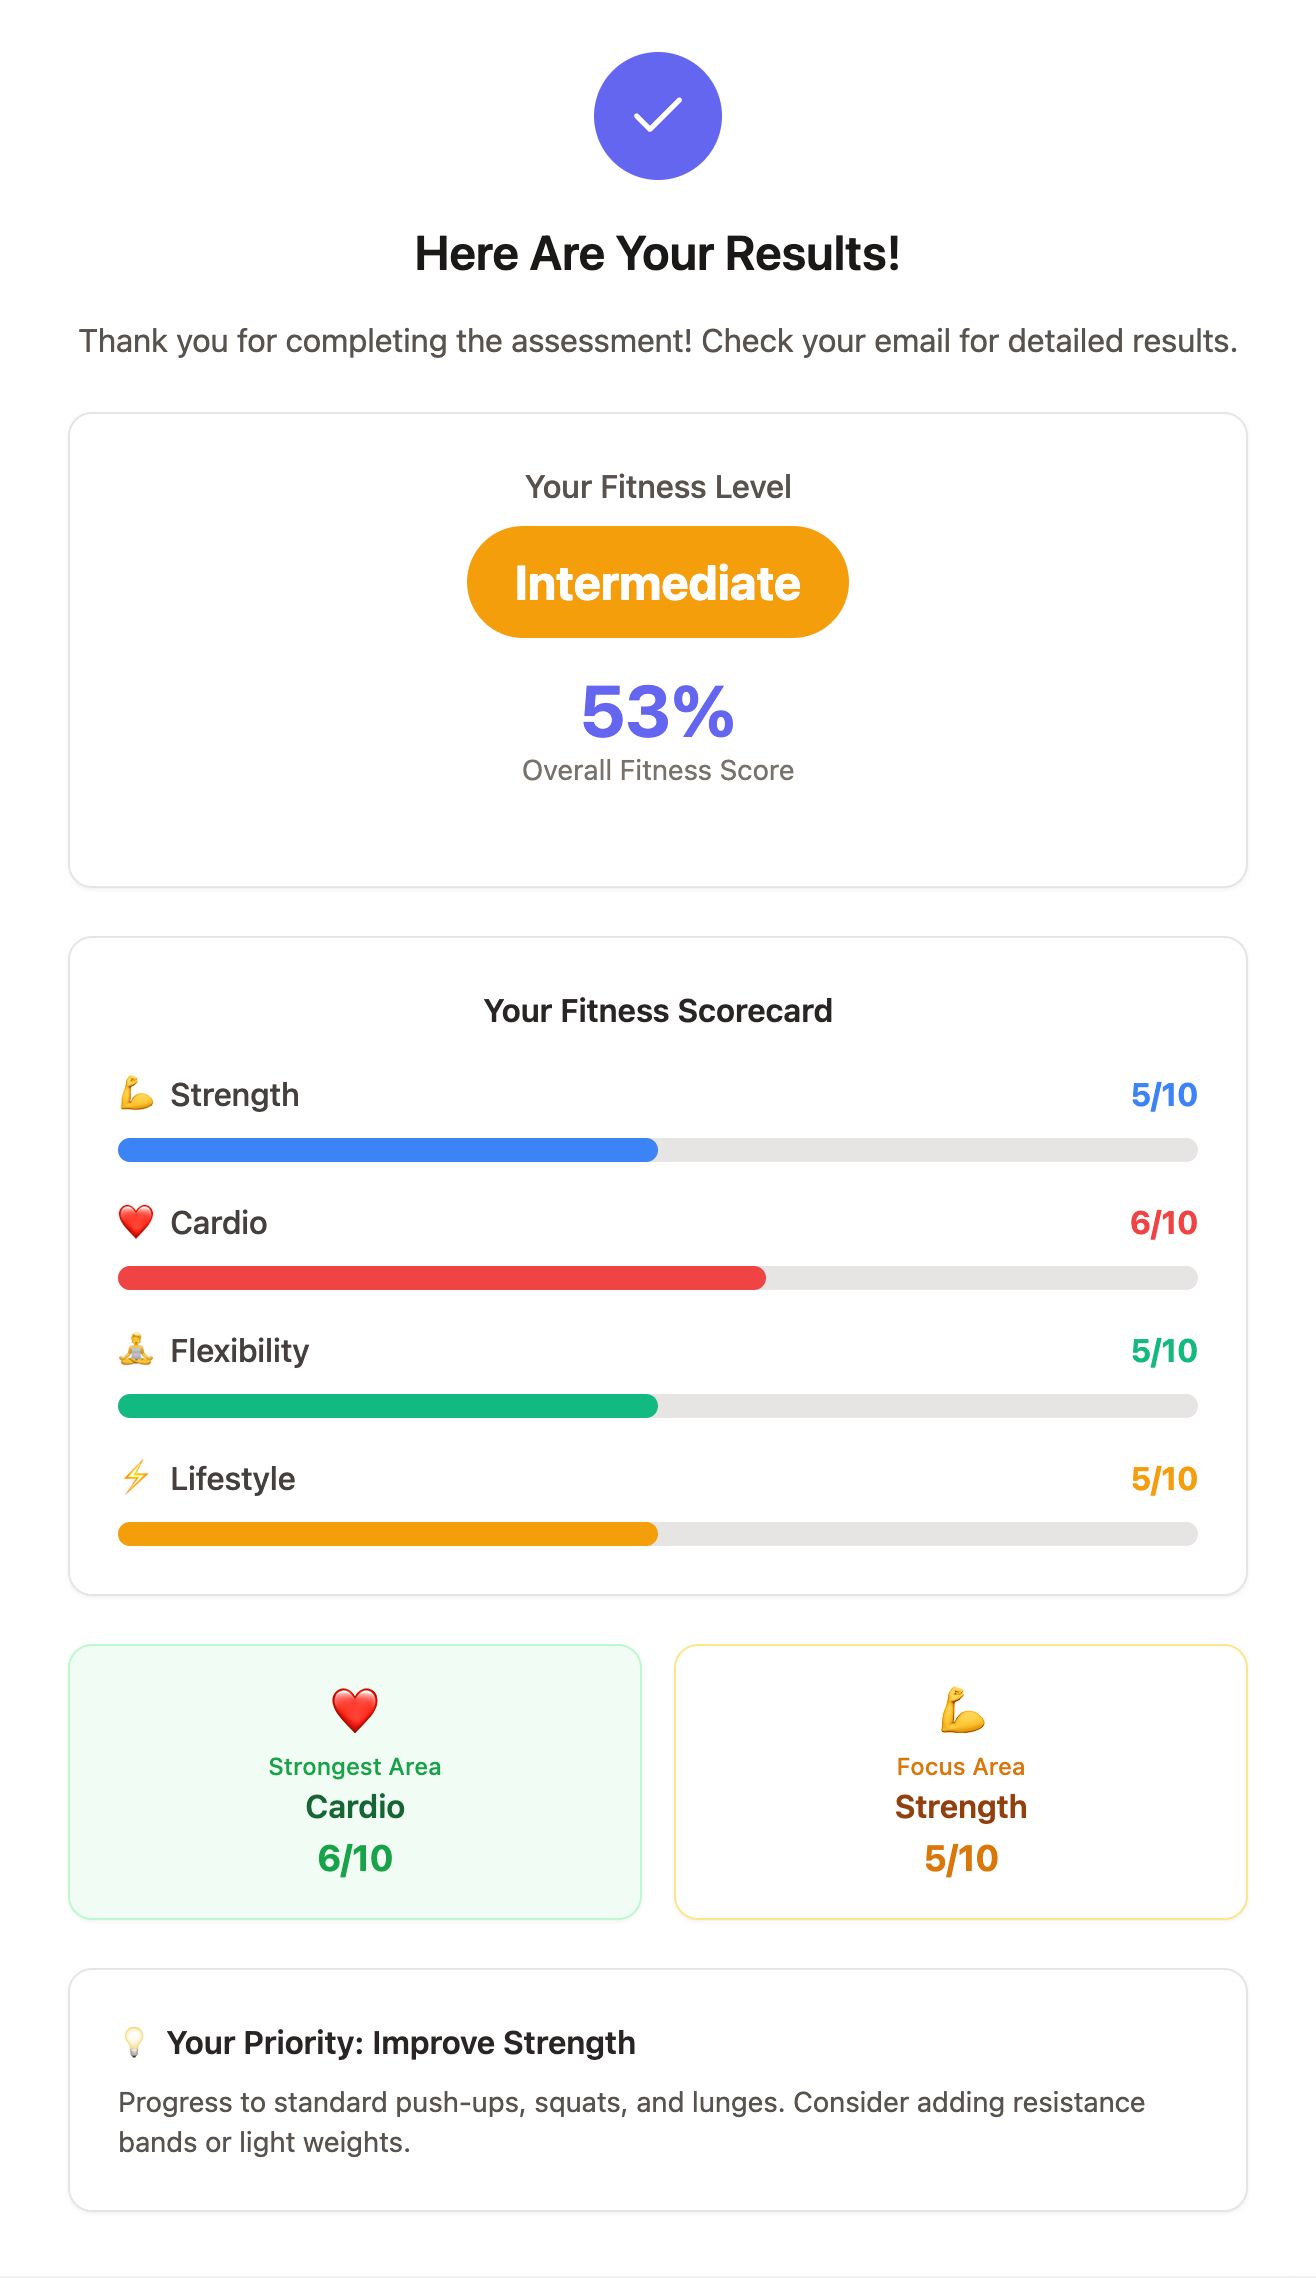Select the Focus Area Strength card
The image size is (1316, 2278).
click(x=961, y=1782)
